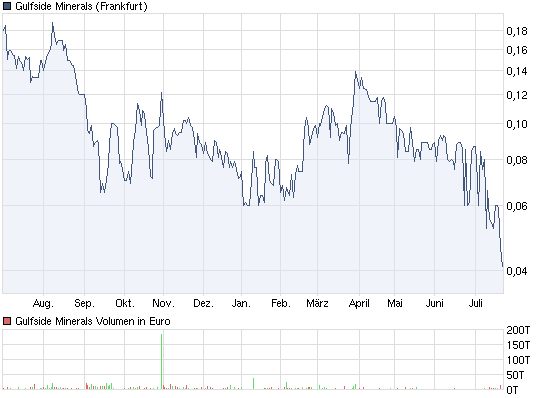Select the 'Dez.' month label
Viewport: 545px width, 398px height.
(x=203, y=303)
